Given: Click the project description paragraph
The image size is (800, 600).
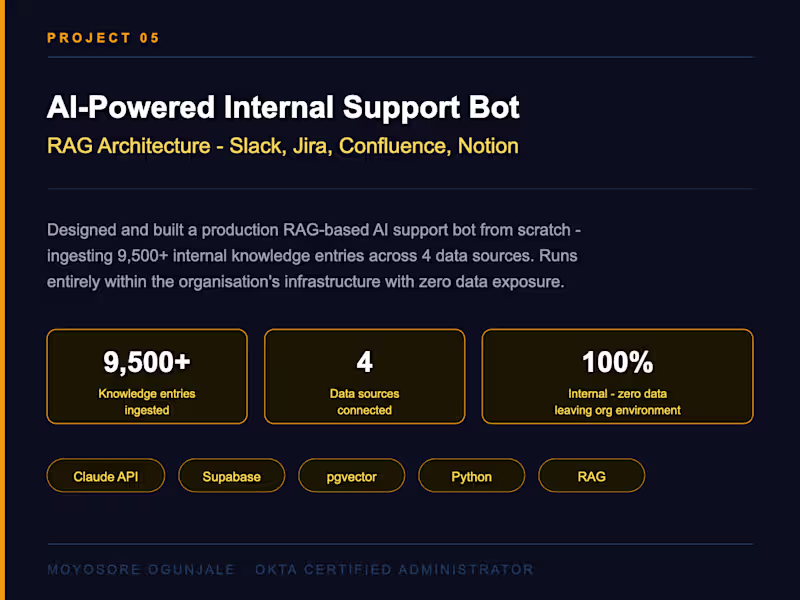Looking at the screenshot, I should coord(314,256).
